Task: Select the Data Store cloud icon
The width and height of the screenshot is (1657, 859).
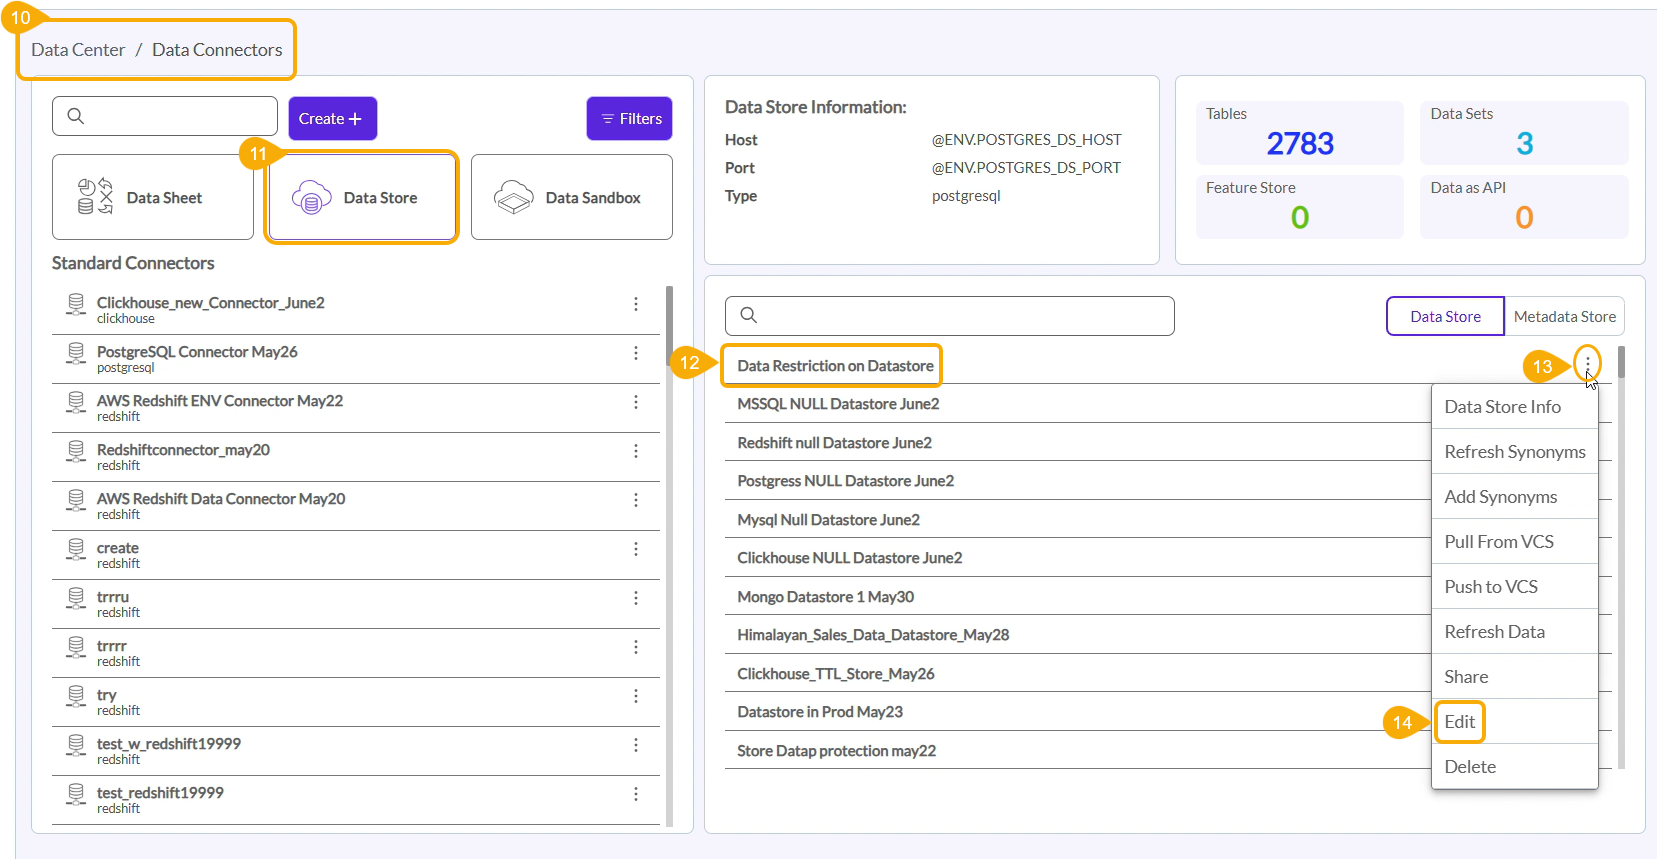Action: click(x=311, y=198)
